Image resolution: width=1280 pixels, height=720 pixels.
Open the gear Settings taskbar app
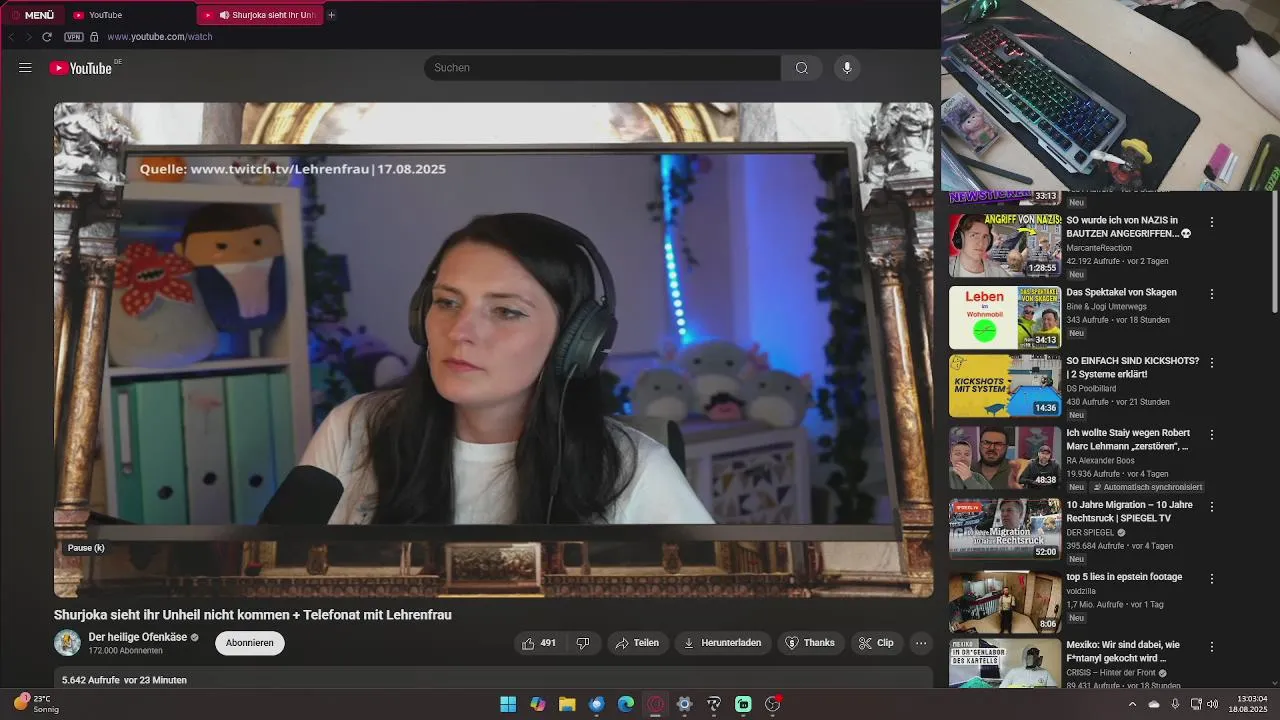[684, 704]
